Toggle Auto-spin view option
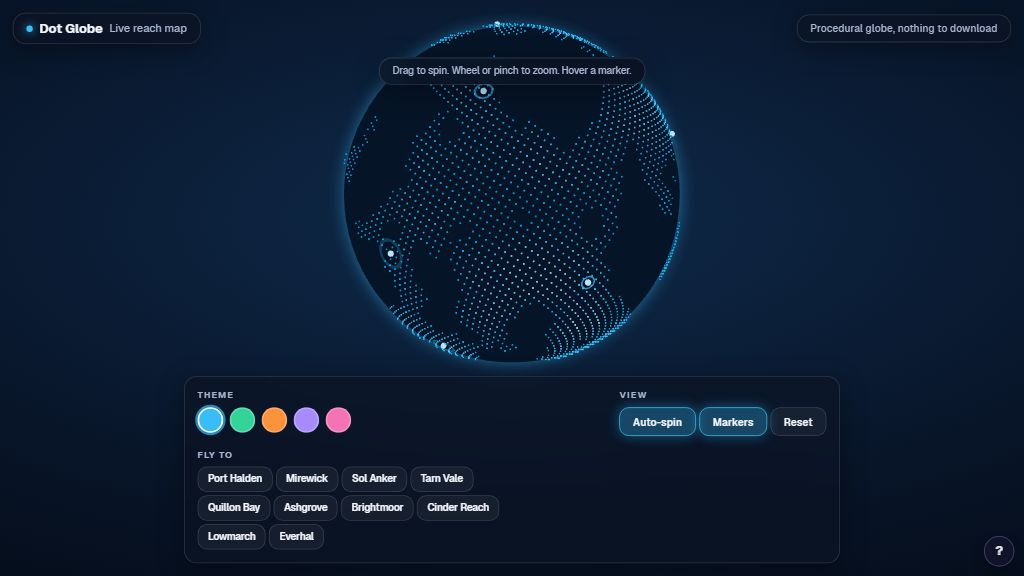The width and height of the screenshot is (1024, 576). tap(657, 422)
